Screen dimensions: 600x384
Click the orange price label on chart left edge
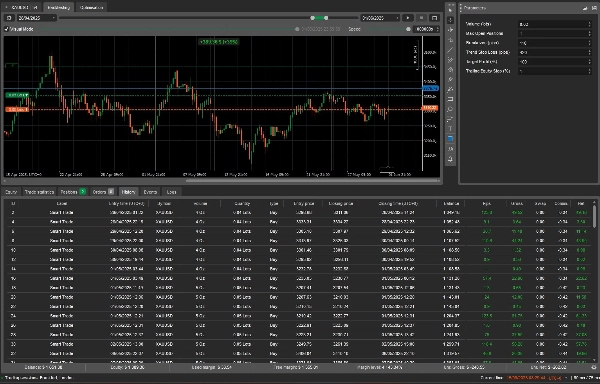click(17, 110)
